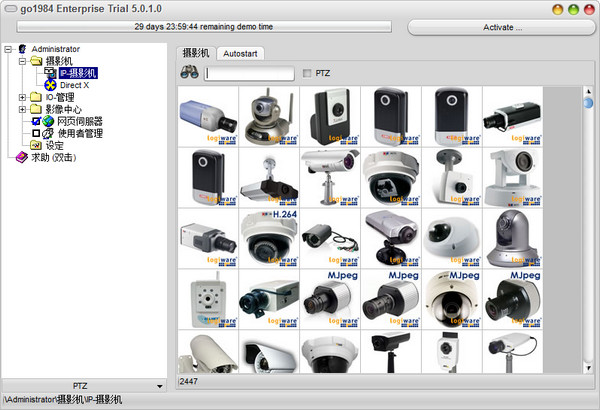Expand the 影像中心 tree node
The image size is (600, 410).
point(22,109)
